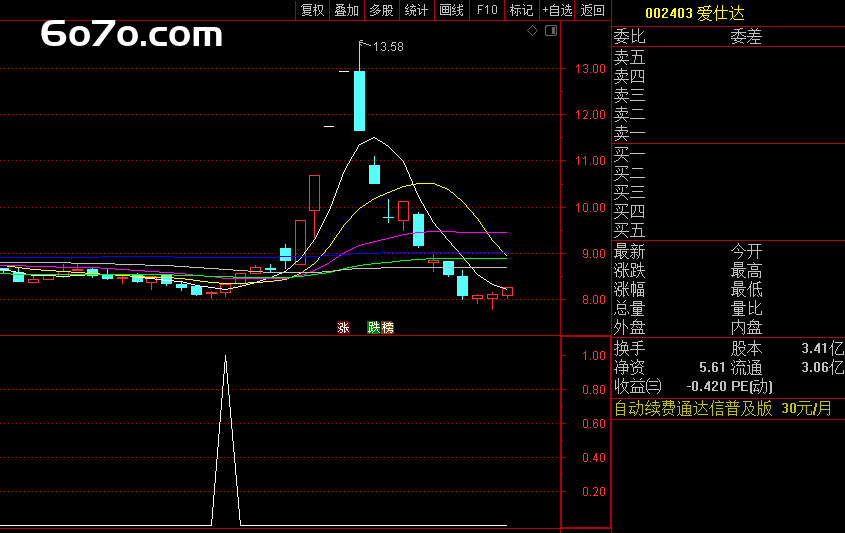
Task: Click the last red candle near 8.00
Action: pos(507,292)
